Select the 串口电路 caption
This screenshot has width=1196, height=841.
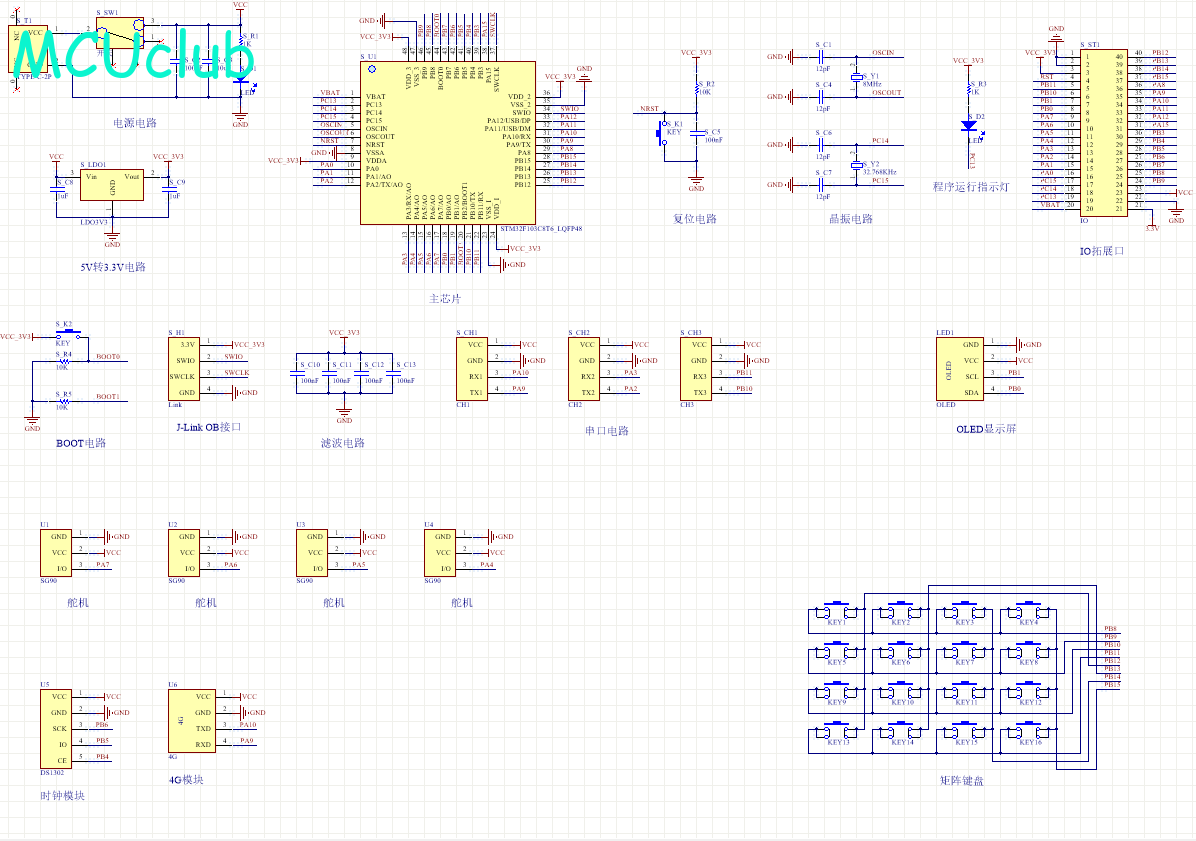[607, 431]
